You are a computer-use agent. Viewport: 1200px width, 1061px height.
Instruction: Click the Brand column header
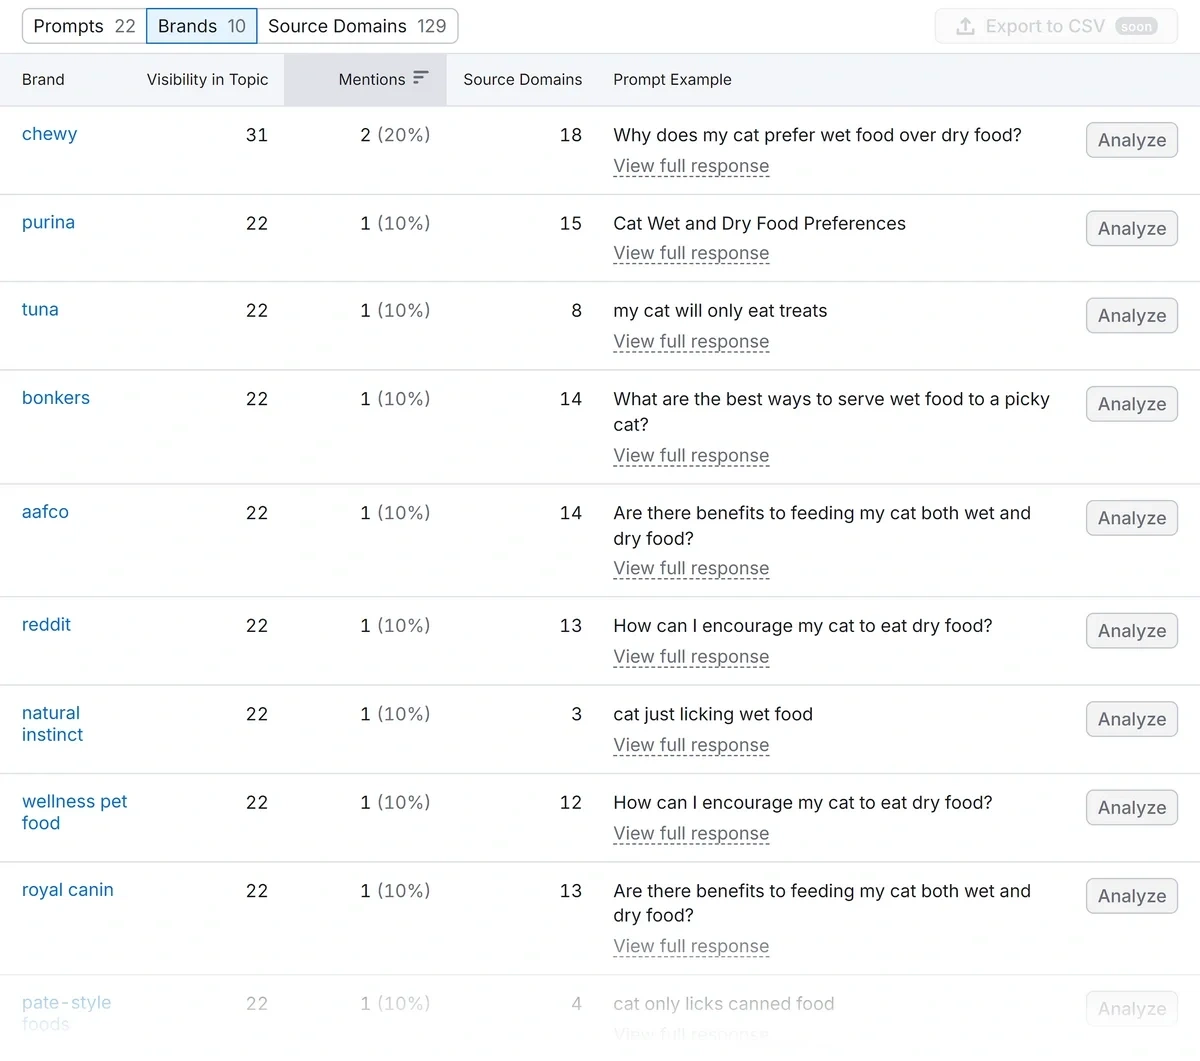point(43,79)
